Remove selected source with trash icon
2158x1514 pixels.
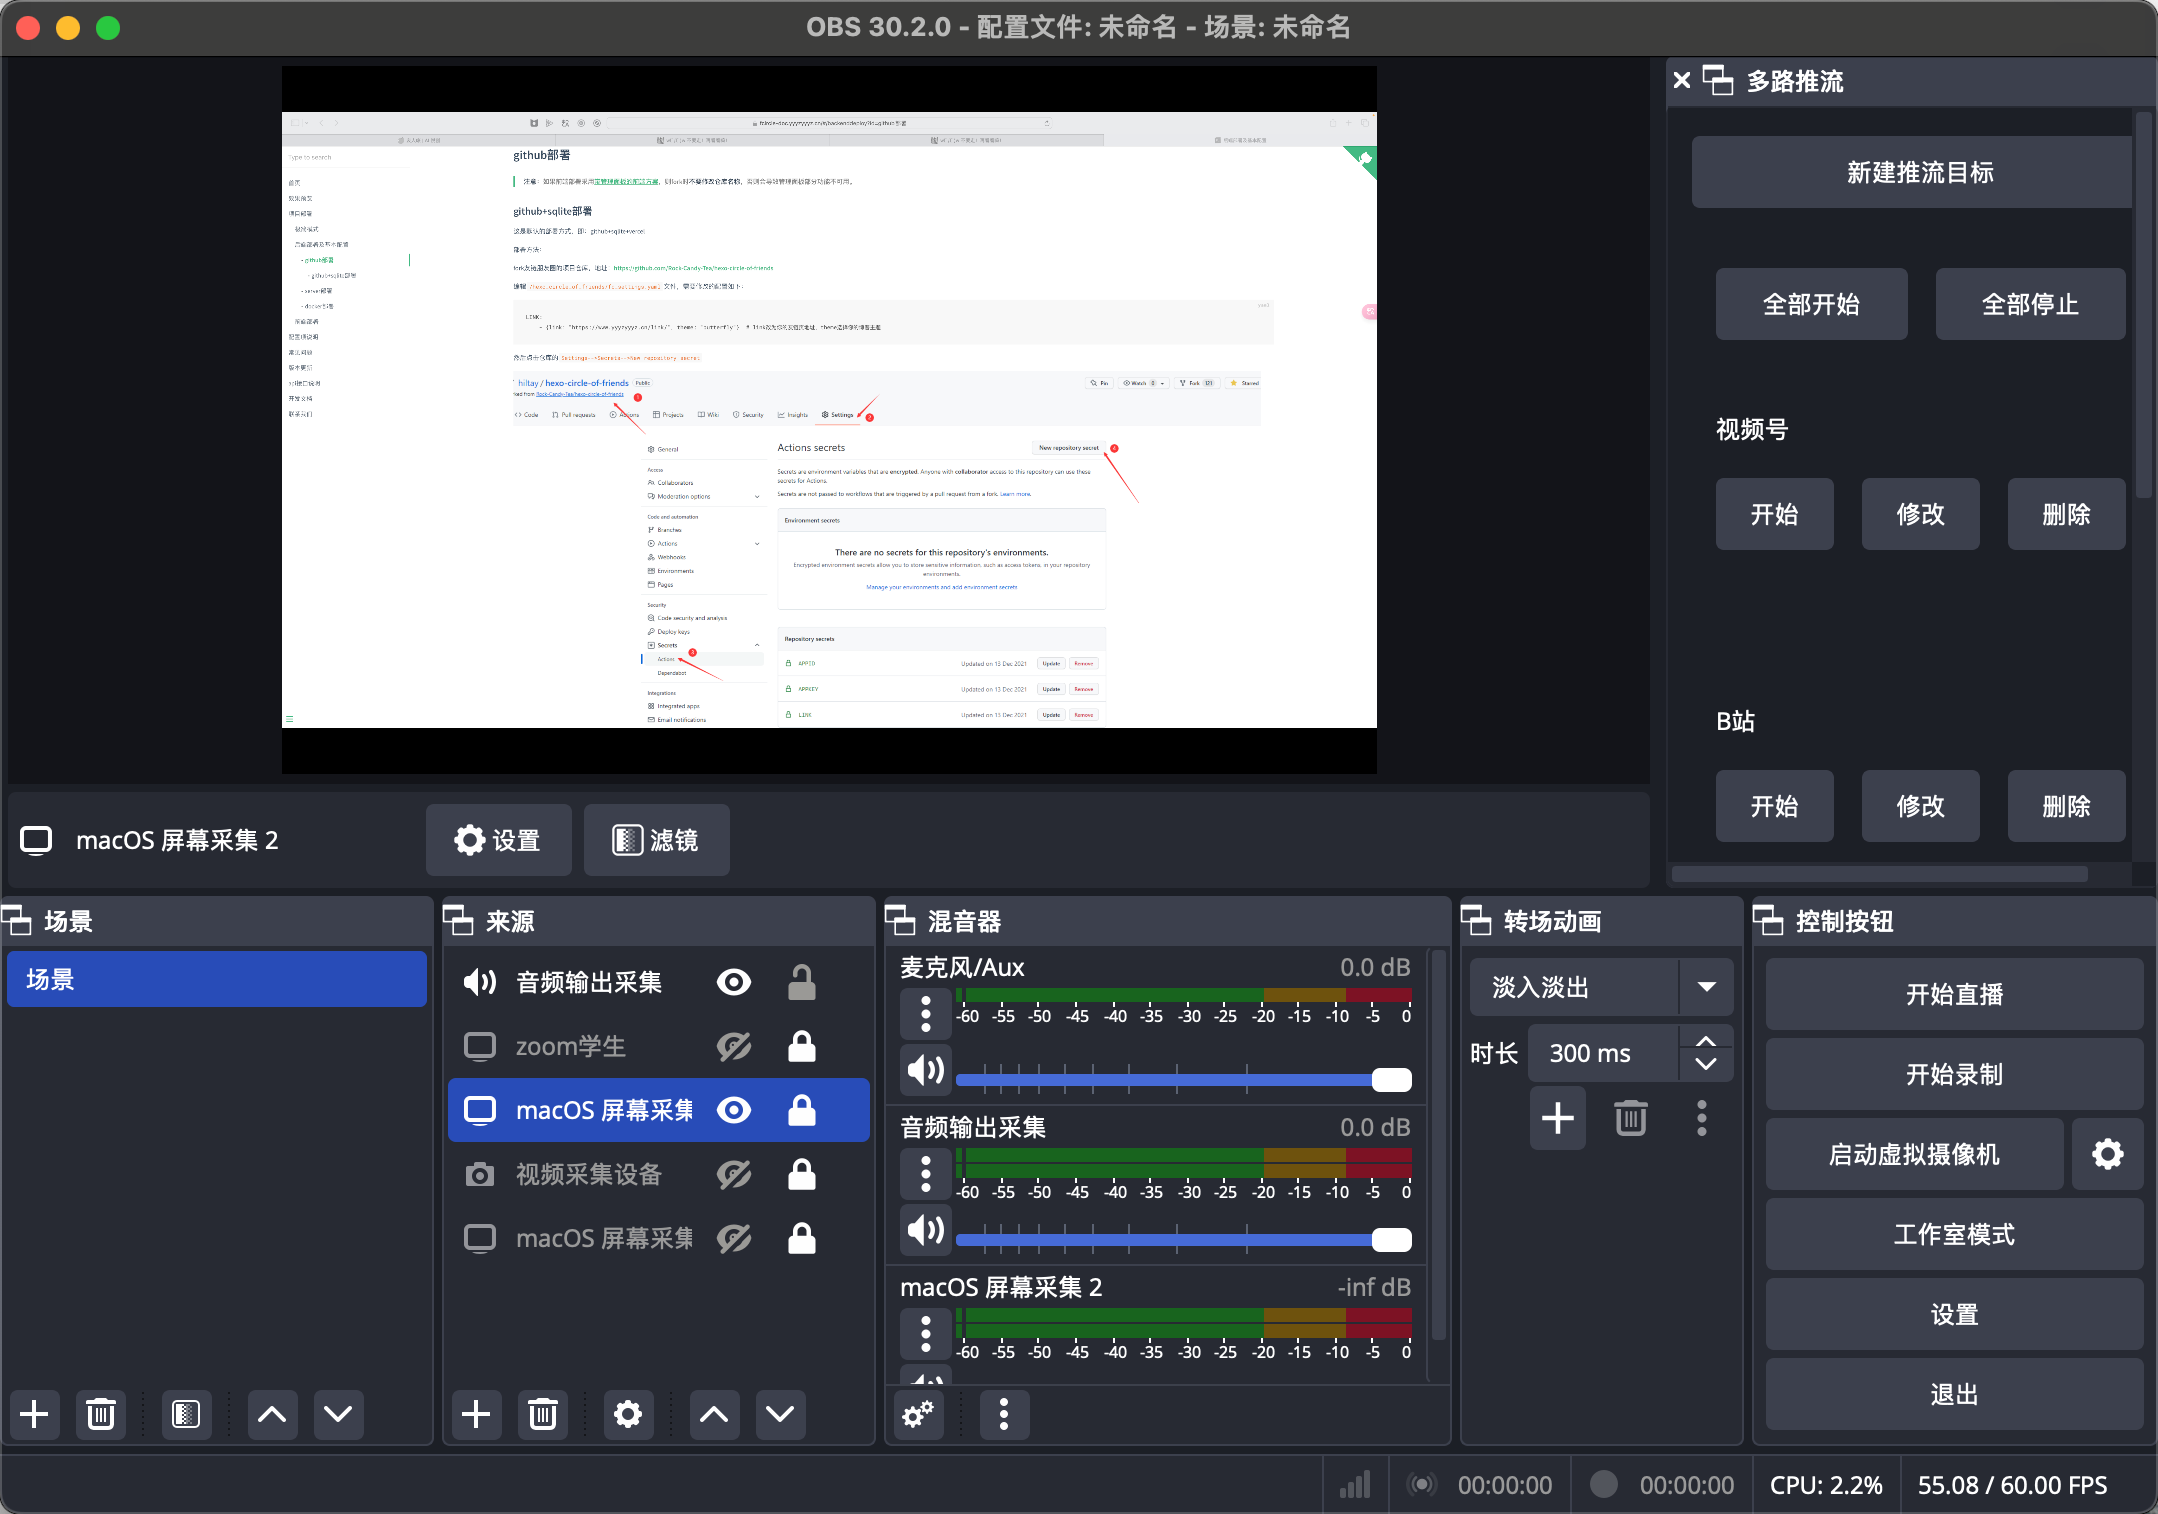tap(543, 1414)
